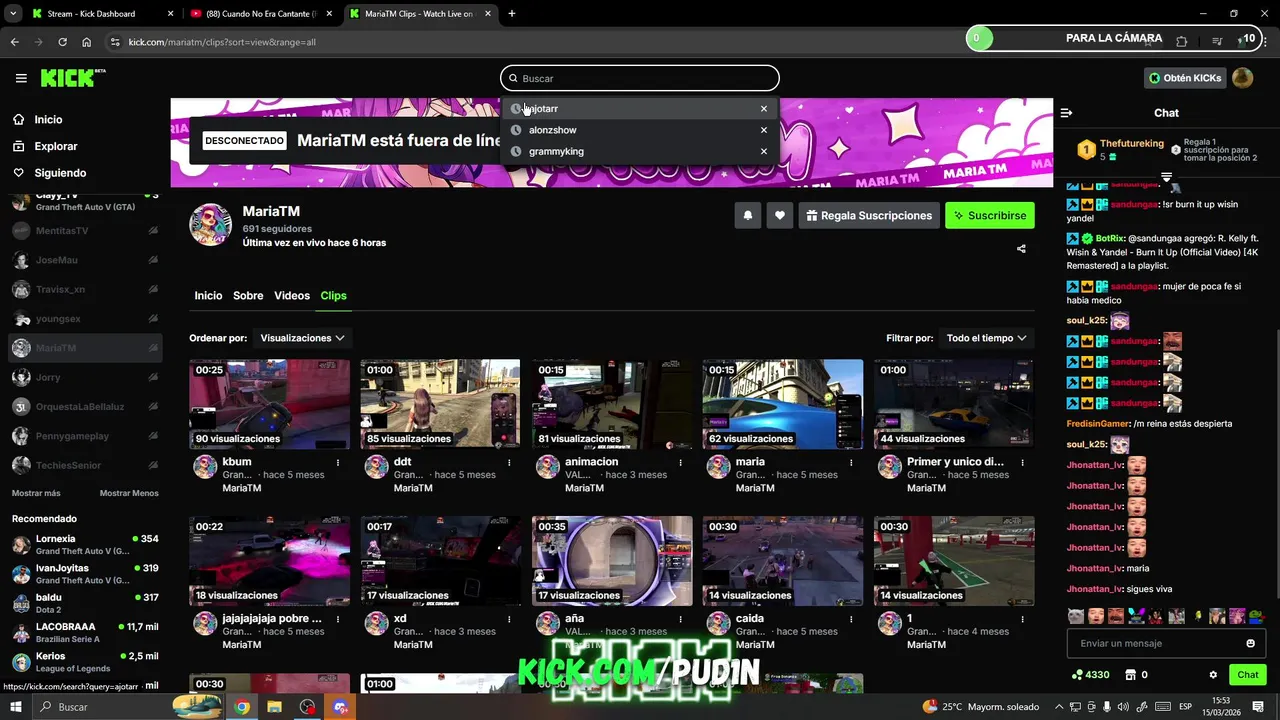Switch to the Sobre tab
Screen dimensions: 1280x720
(248, 296)
